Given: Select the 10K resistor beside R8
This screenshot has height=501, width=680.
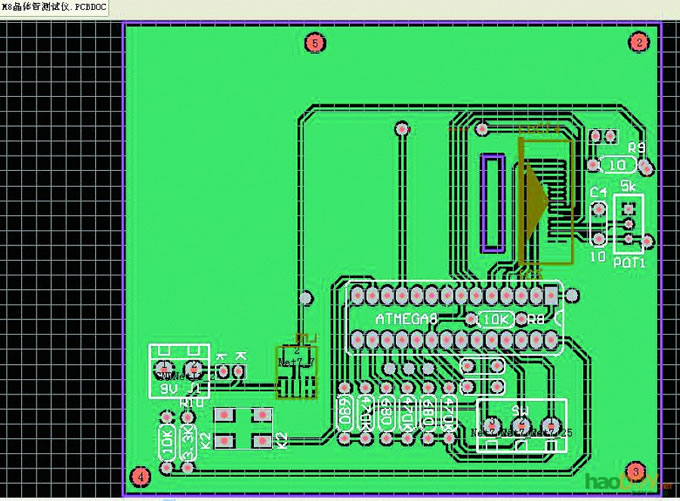Looking at the screenshot, I should point(496,319).
